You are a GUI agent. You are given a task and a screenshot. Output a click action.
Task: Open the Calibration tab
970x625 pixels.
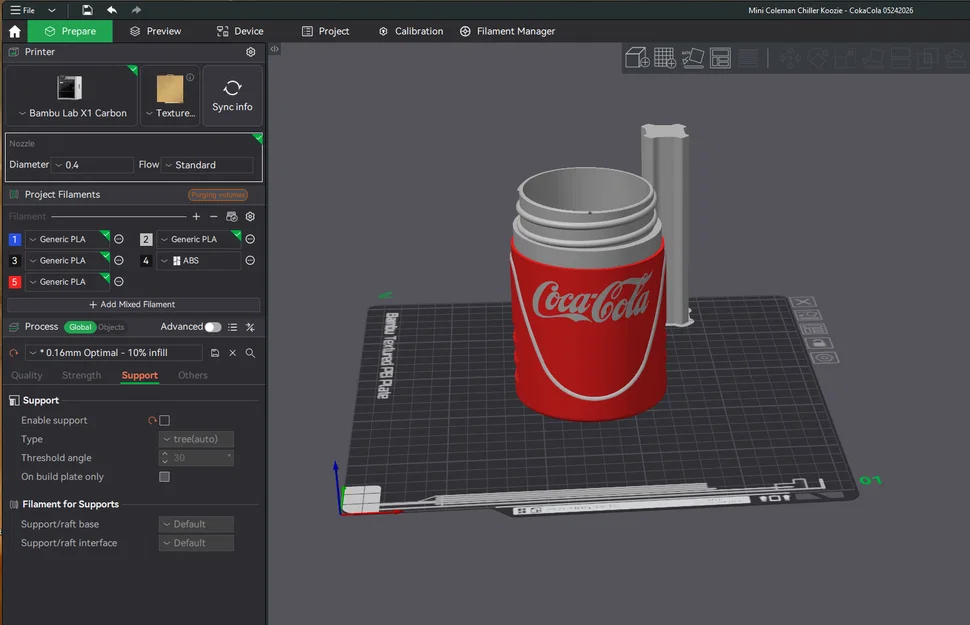click(411, 32)
